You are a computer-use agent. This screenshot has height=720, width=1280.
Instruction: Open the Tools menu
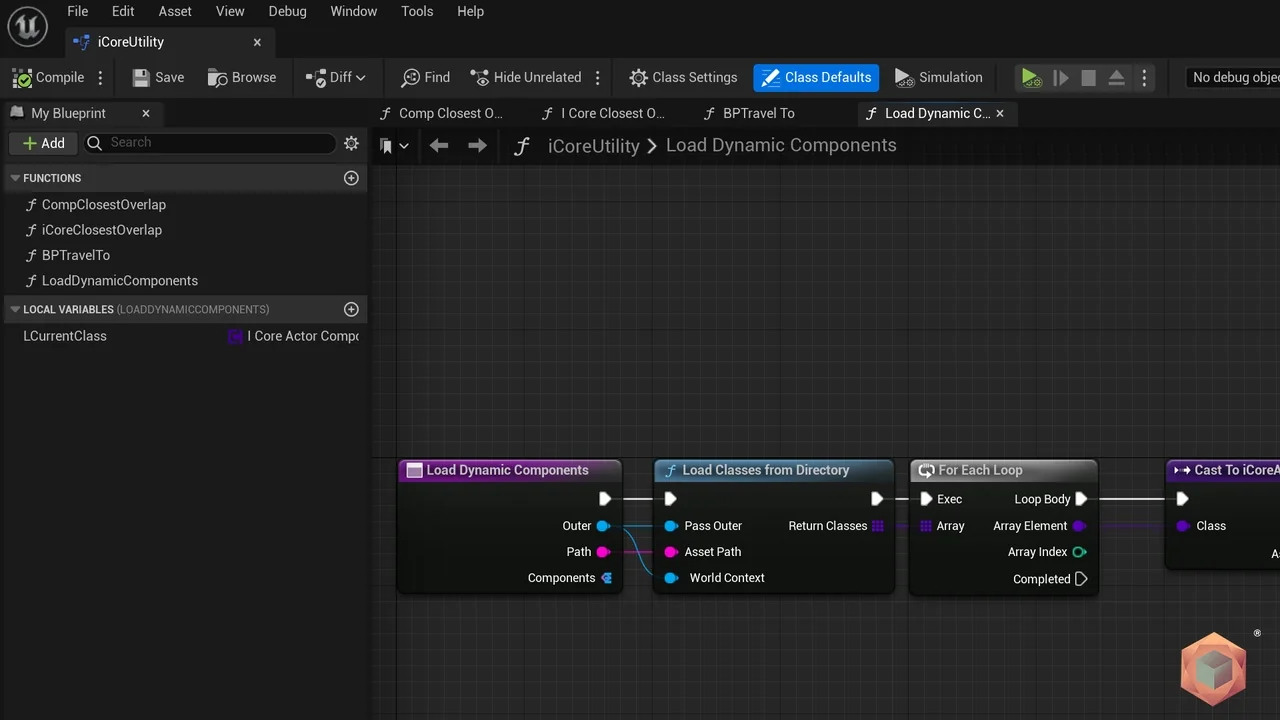[417, 11]
